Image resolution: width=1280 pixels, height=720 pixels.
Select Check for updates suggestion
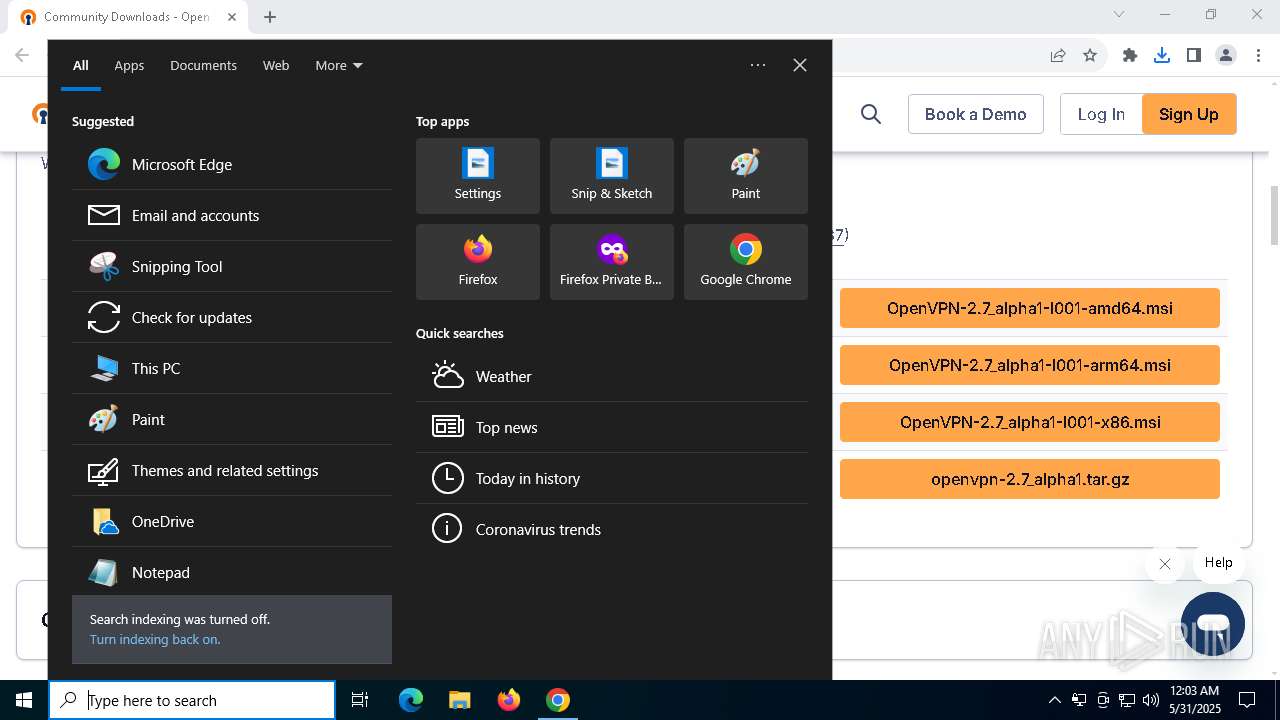pyautogui.click(x=232, y=318)
